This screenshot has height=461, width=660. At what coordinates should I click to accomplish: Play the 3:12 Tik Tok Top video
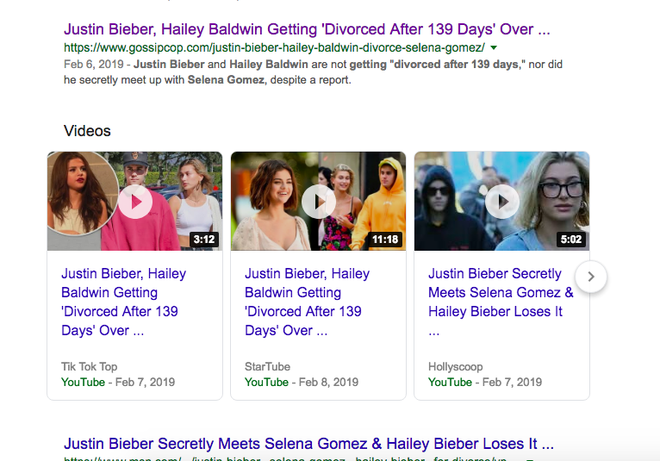point(135,202)
